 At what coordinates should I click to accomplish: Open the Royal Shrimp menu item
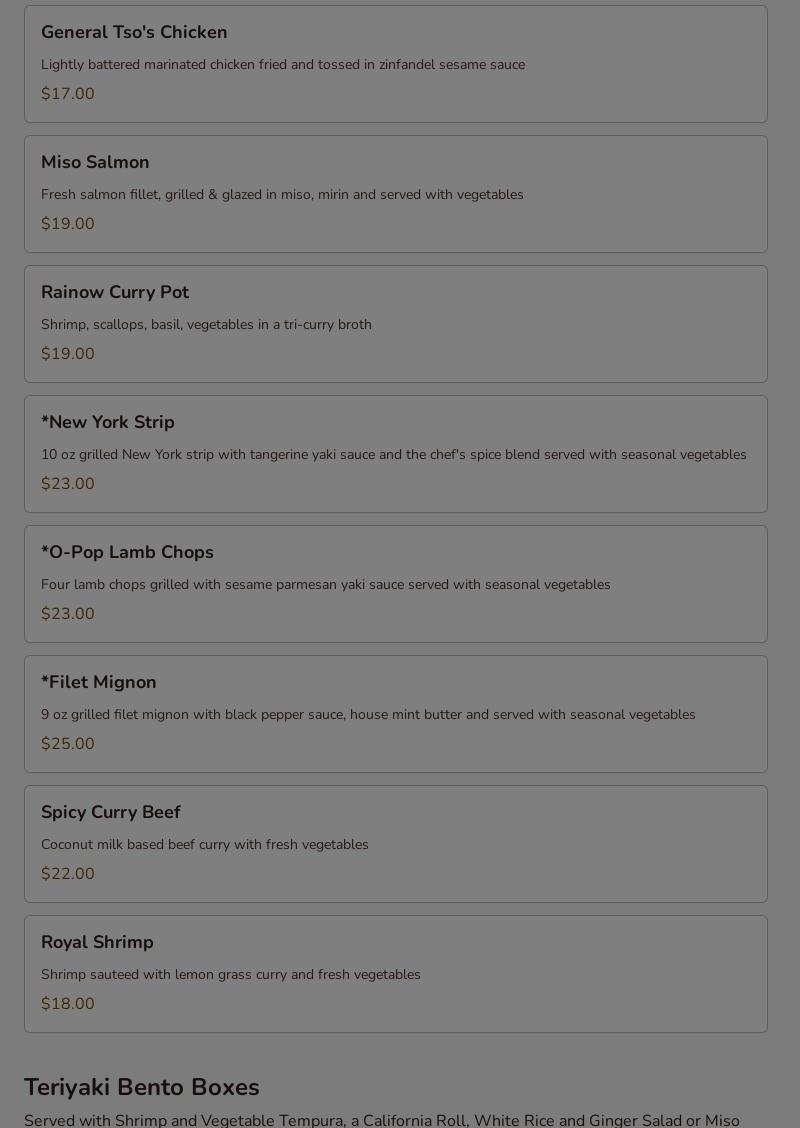pos(396,974)
